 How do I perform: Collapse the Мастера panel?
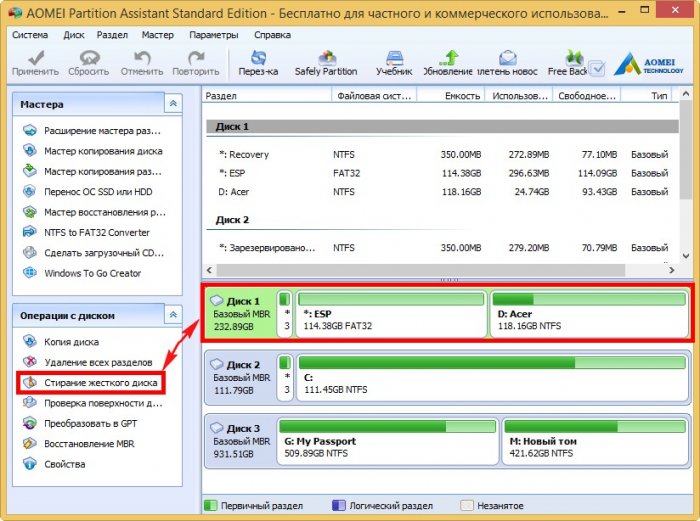174,104
